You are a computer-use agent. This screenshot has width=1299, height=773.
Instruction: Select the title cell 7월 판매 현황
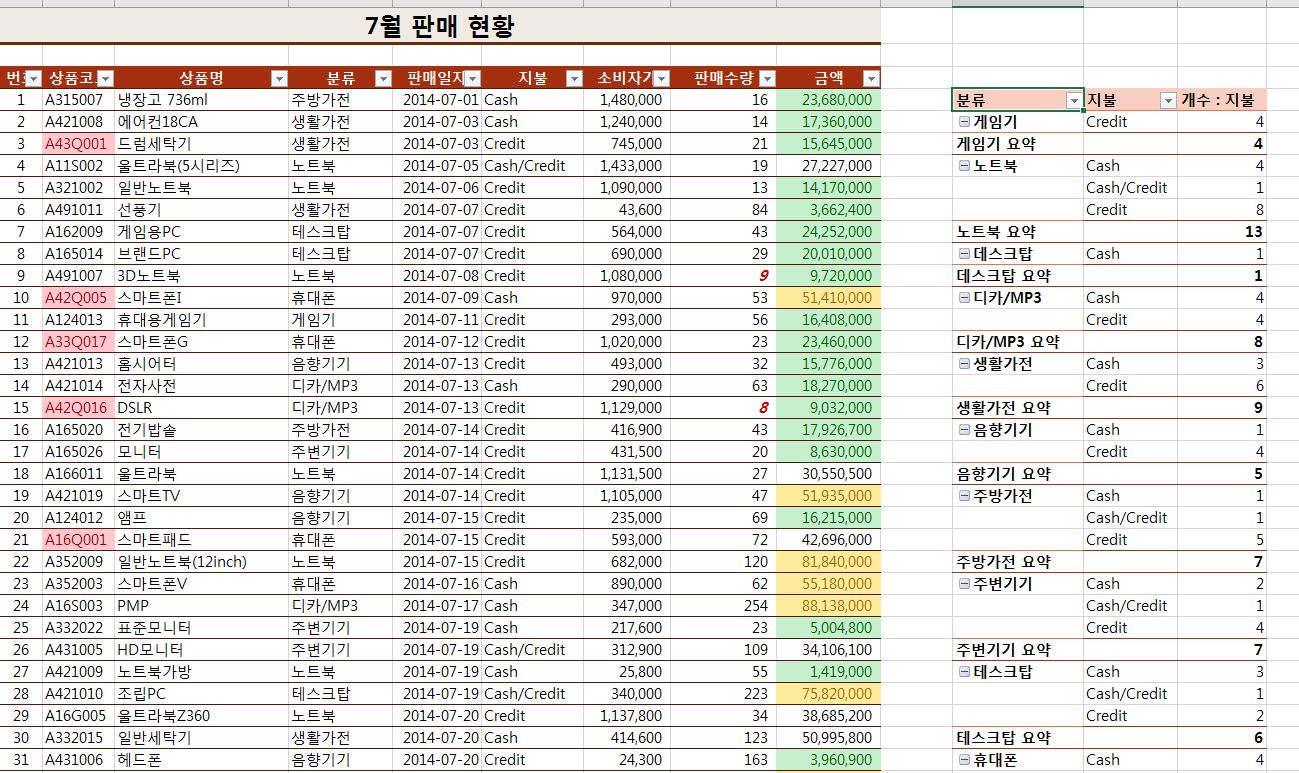tap(440, 26)
